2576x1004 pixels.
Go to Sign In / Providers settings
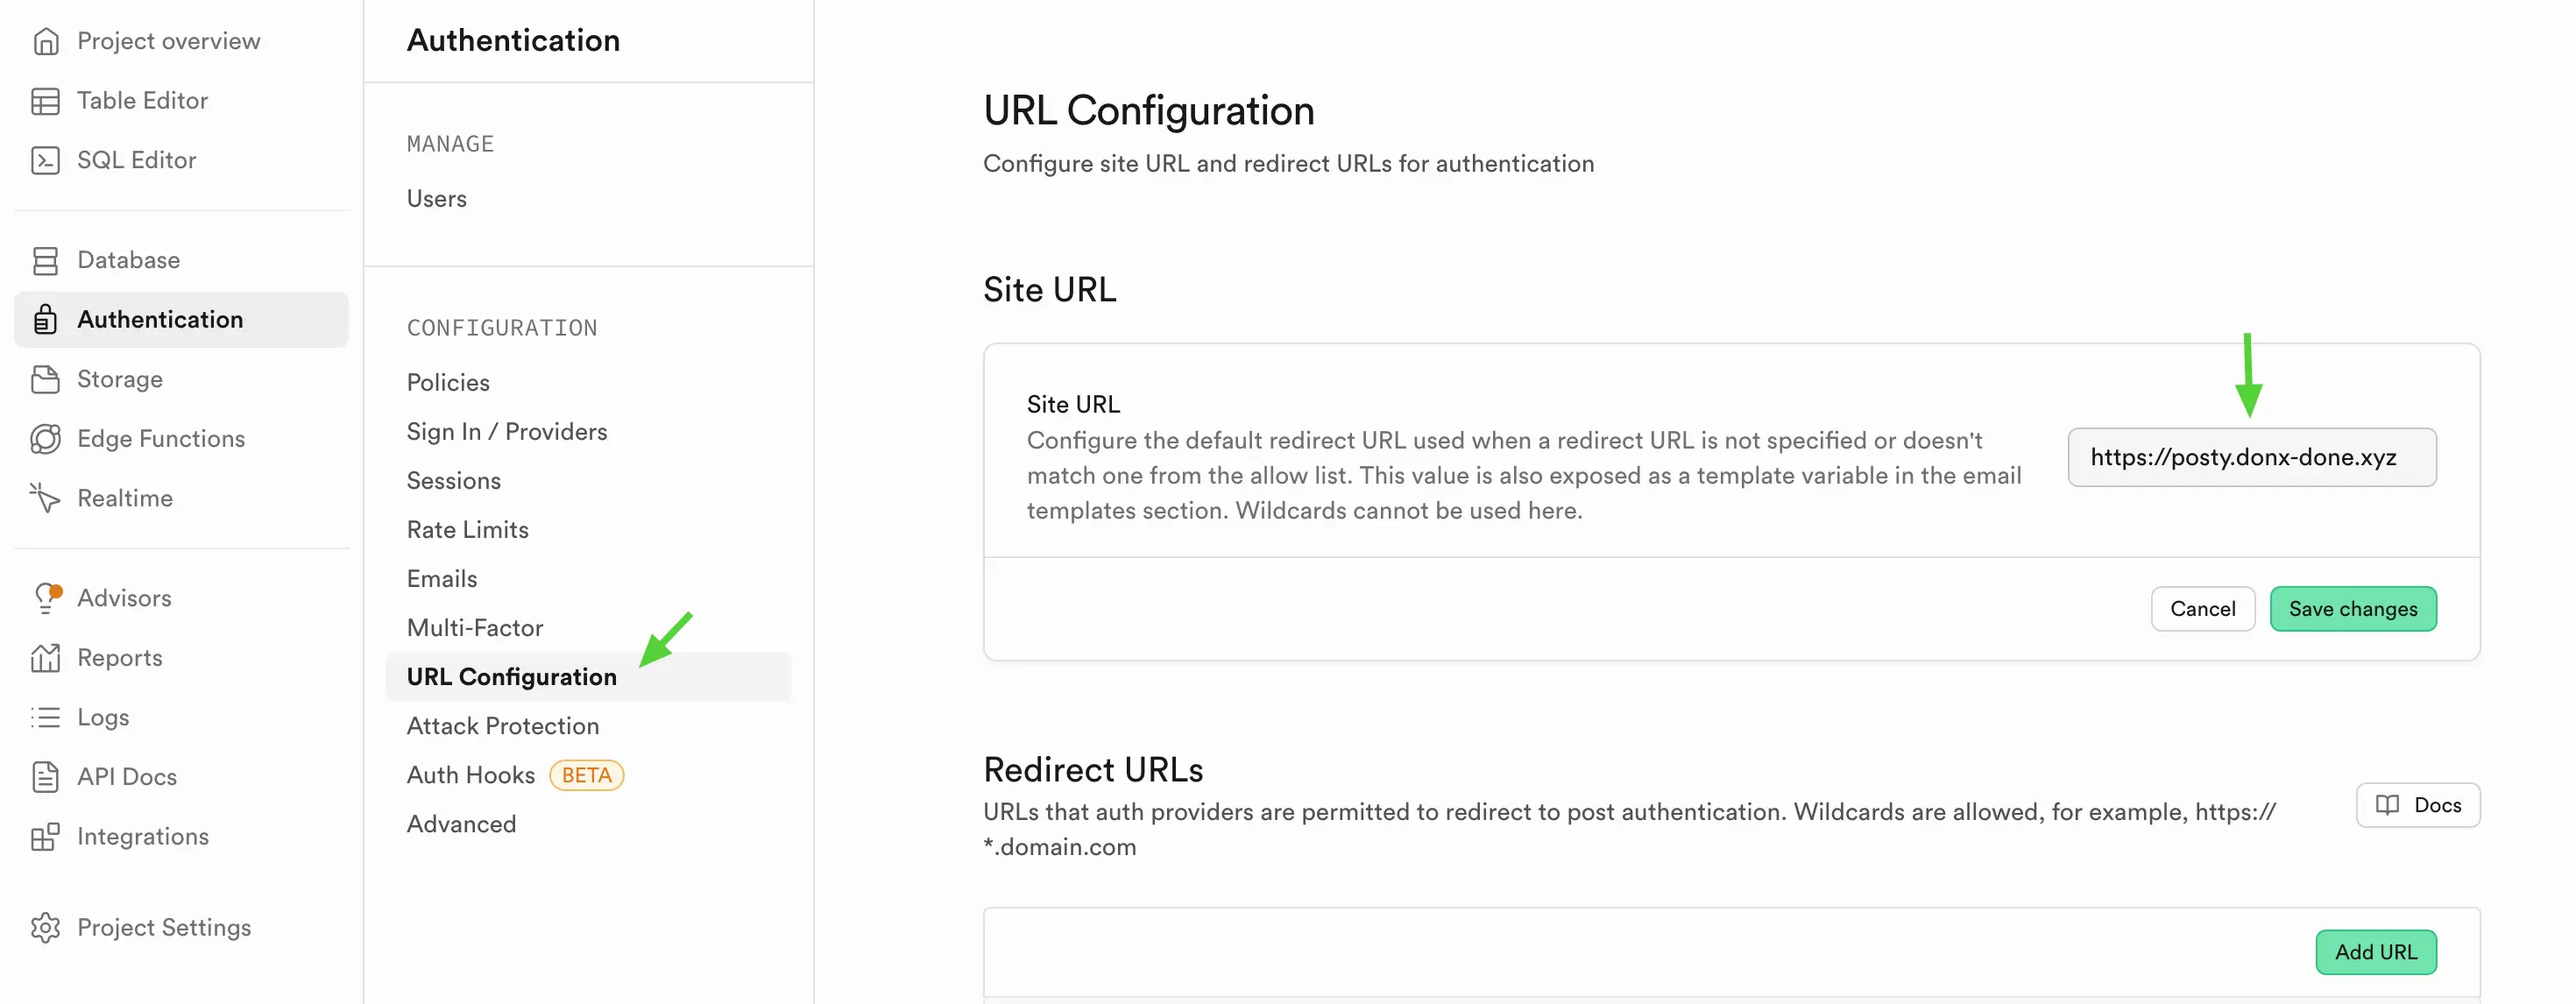(507, 432)
